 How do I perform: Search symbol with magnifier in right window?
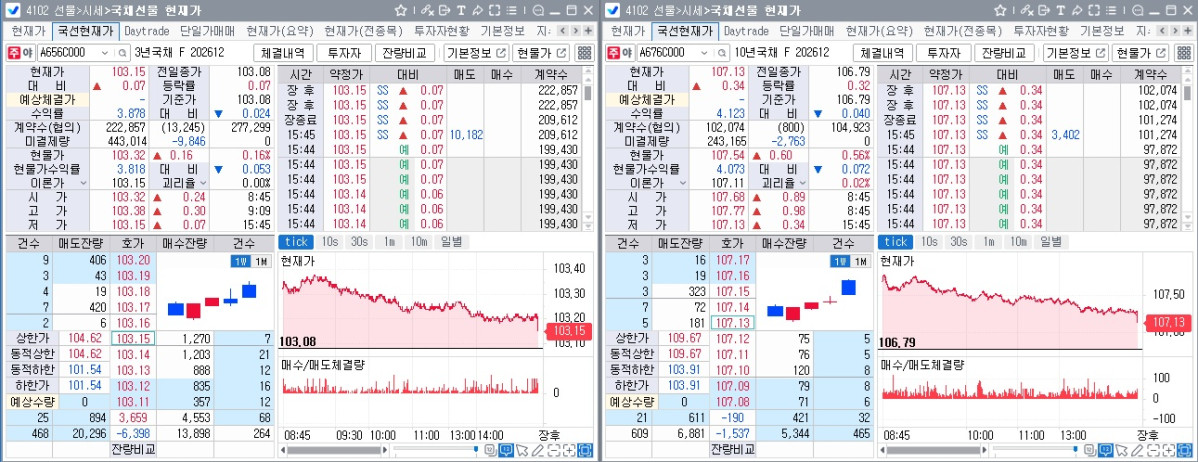coord(720,53)
